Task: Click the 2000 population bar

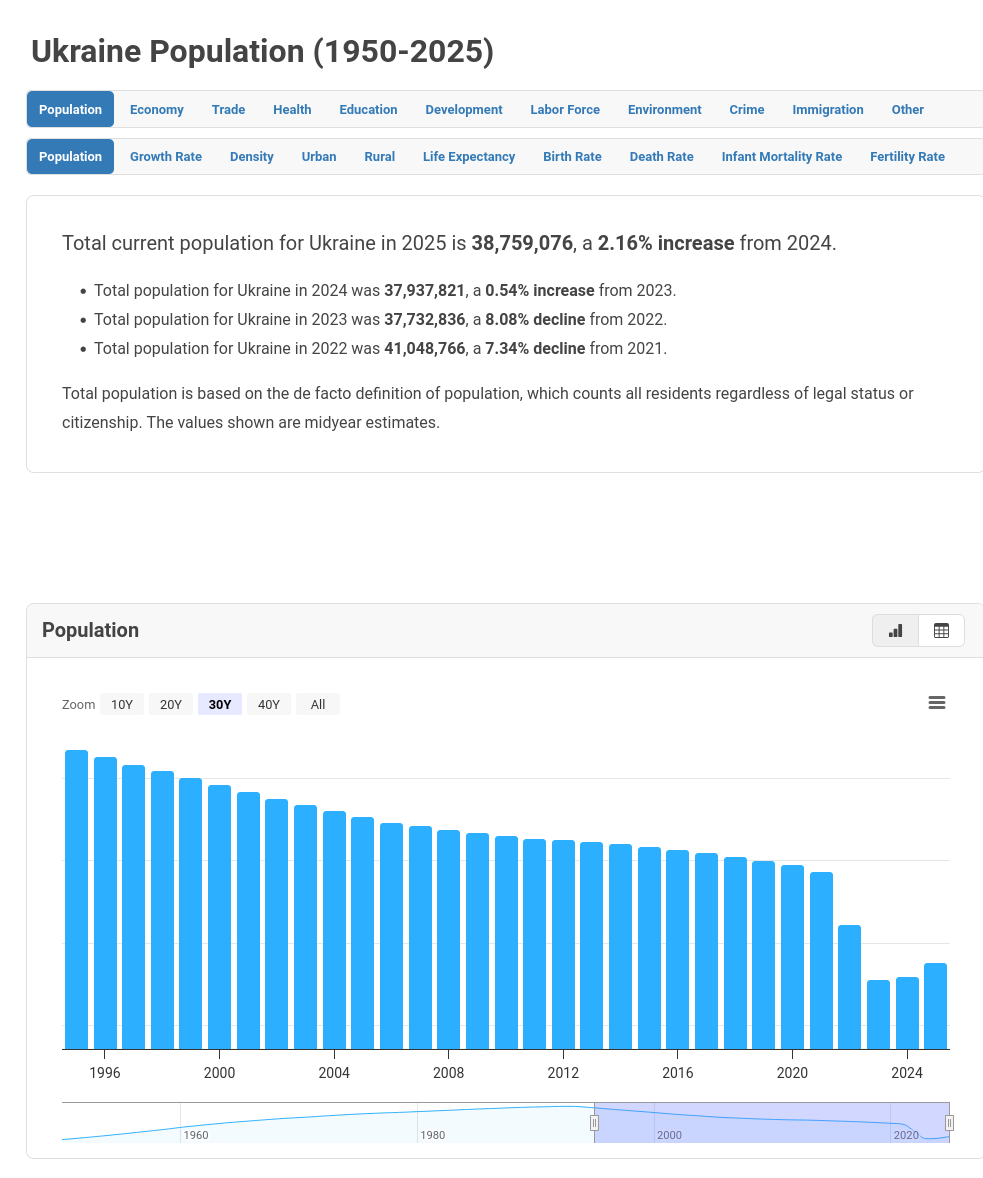Action: coord(219,917)
